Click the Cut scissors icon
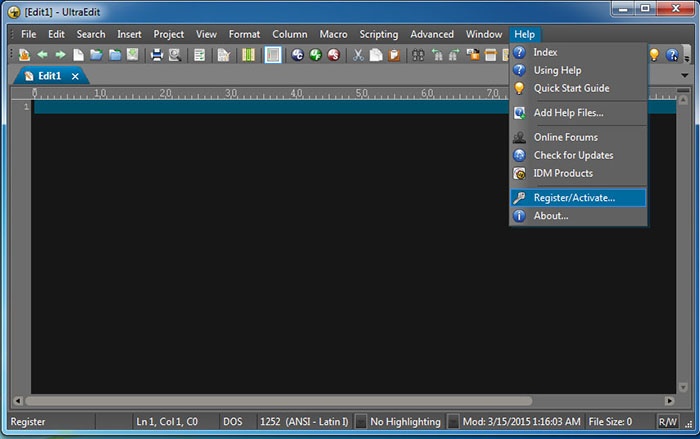Image resolution: width=700 pixels, height=439 pixels. [357, 55]
